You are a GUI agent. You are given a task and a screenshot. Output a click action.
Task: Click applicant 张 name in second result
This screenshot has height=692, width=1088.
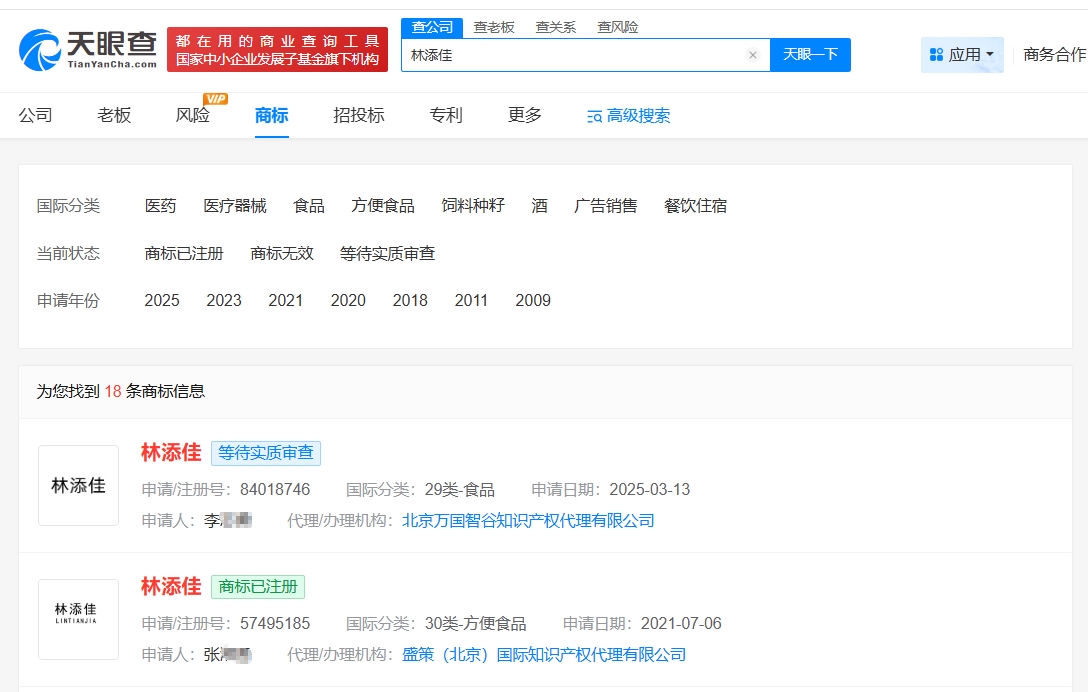pos(227,655)
